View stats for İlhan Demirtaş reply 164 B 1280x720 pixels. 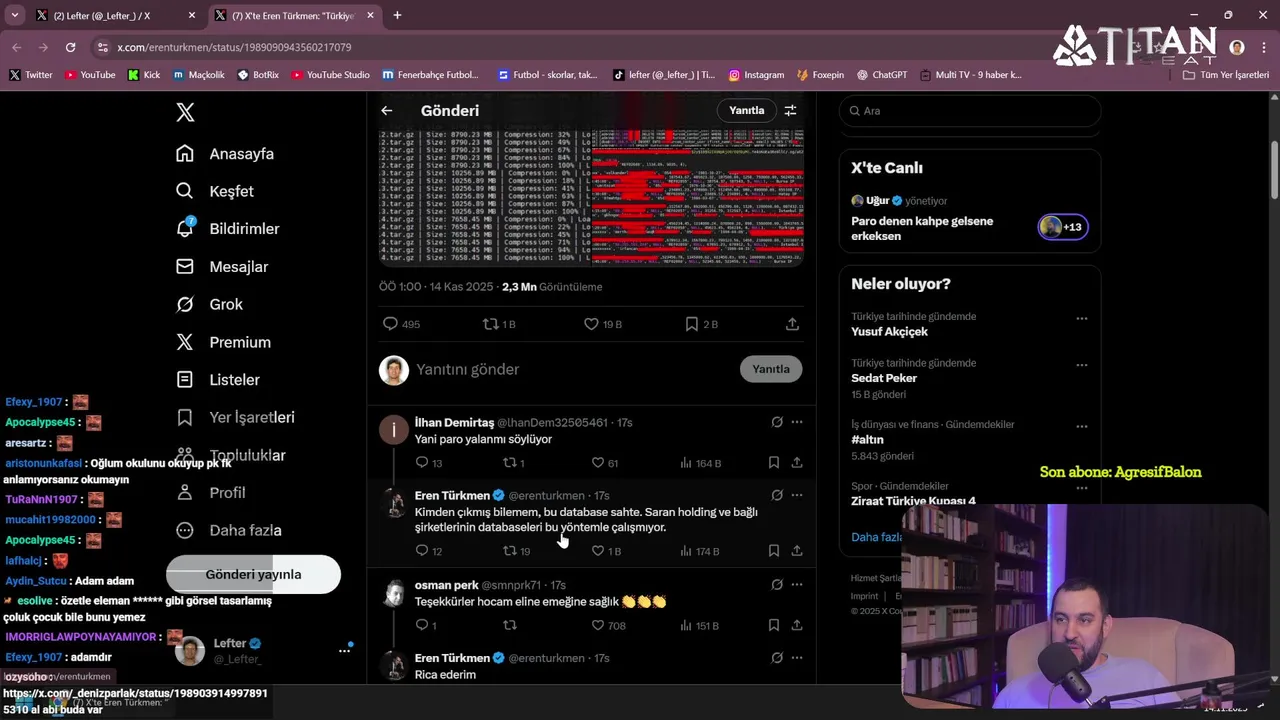pyautogui.click(x=700, y=463)
